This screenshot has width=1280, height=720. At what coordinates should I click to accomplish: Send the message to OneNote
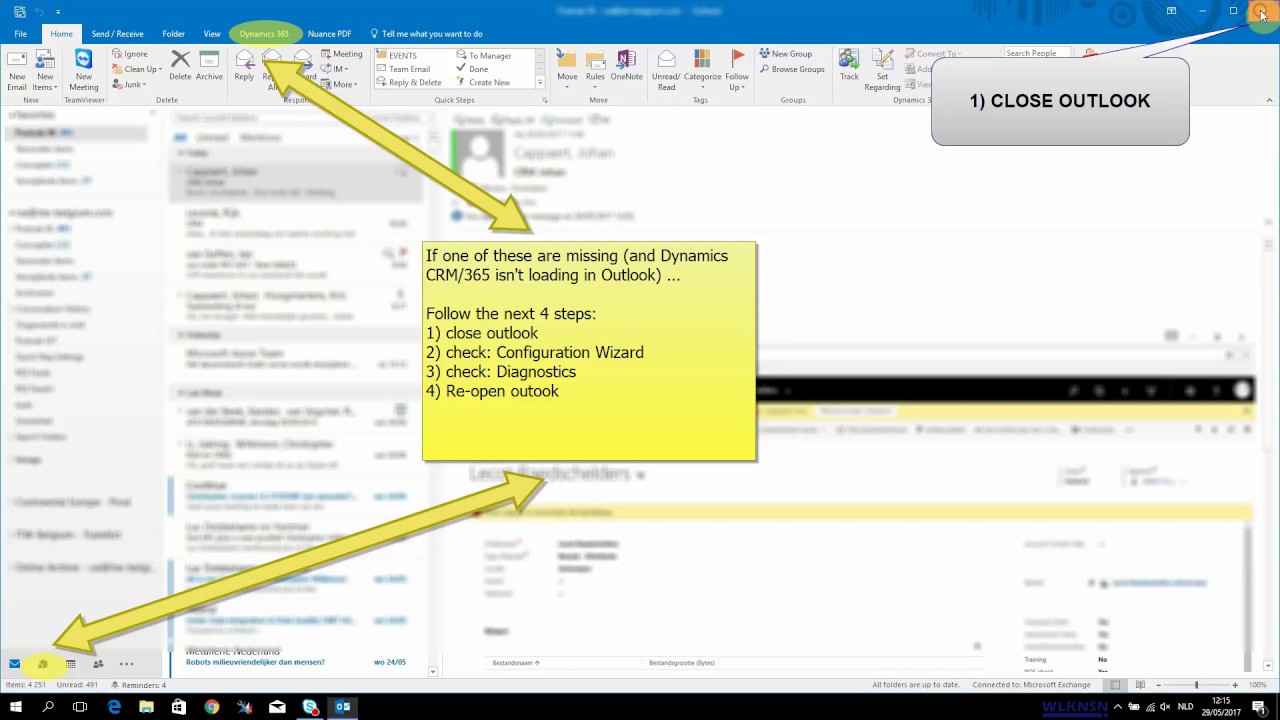point(627,66)
